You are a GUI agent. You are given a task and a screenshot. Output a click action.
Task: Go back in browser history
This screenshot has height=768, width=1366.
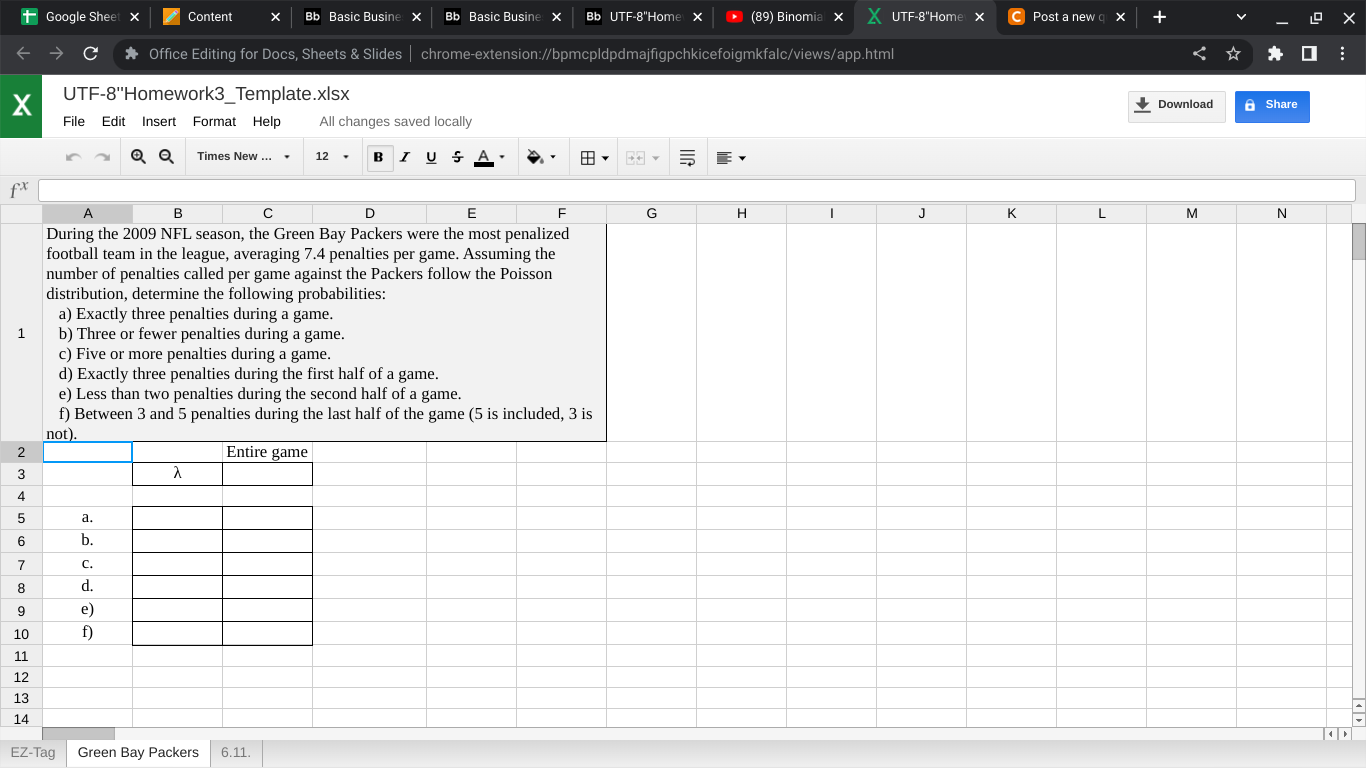23,54
